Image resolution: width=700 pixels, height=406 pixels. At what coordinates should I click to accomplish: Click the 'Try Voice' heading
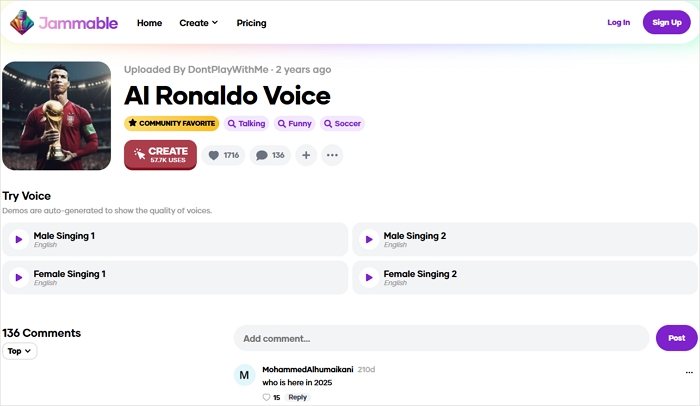click(x=26, y=196)
